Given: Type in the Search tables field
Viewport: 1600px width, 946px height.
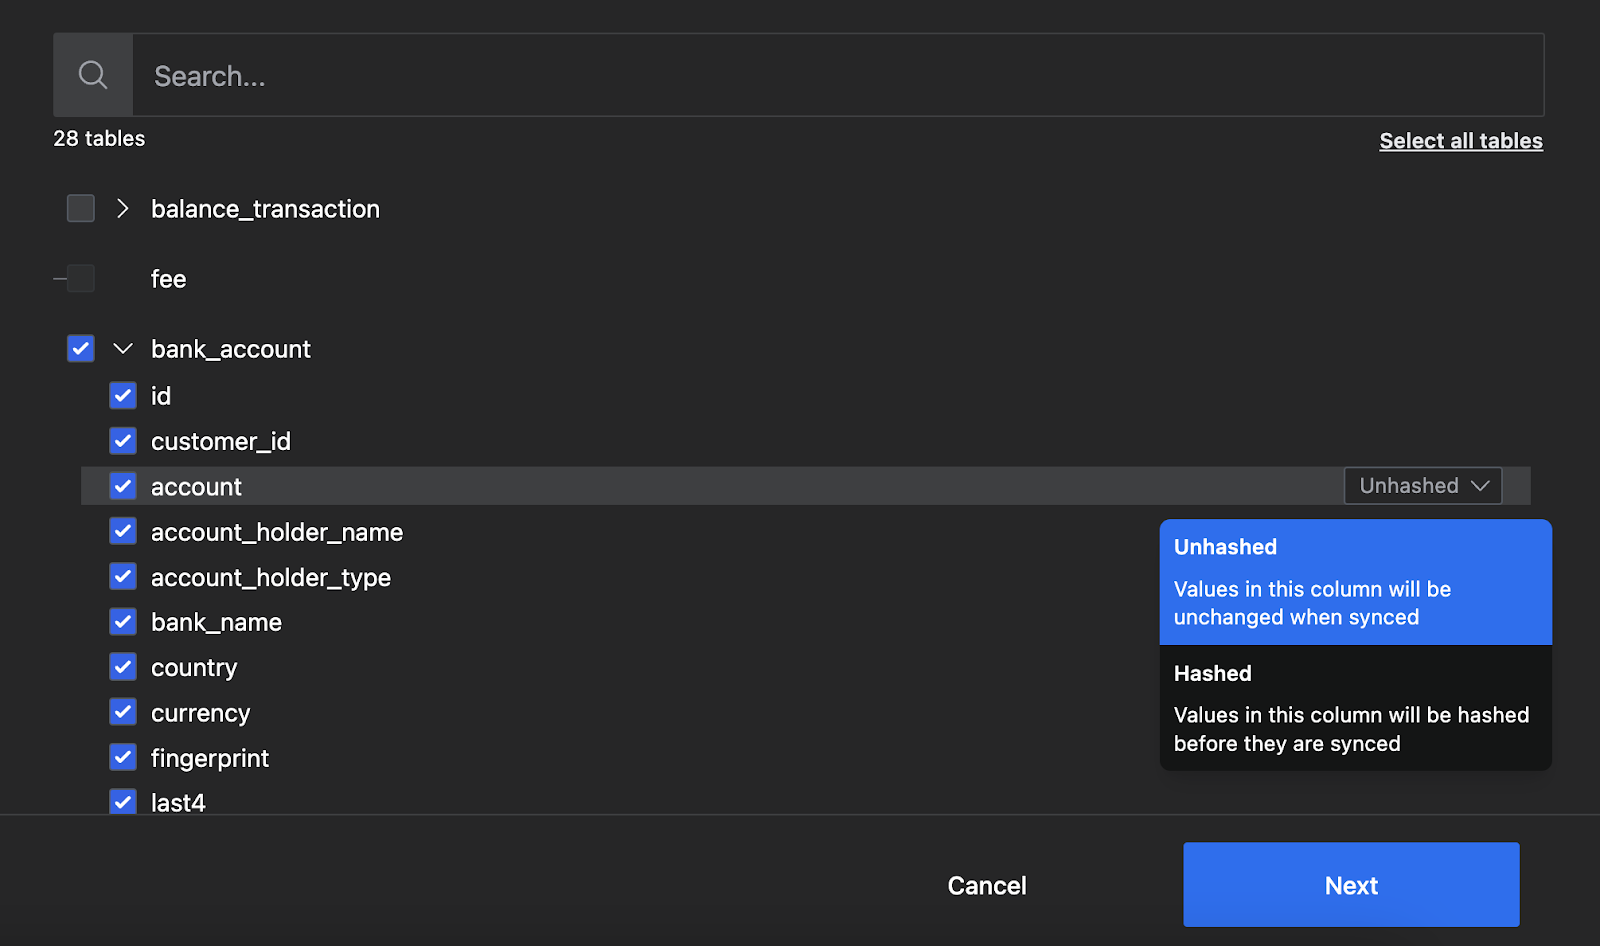Looking at the screenshot, I should point(838,76).
